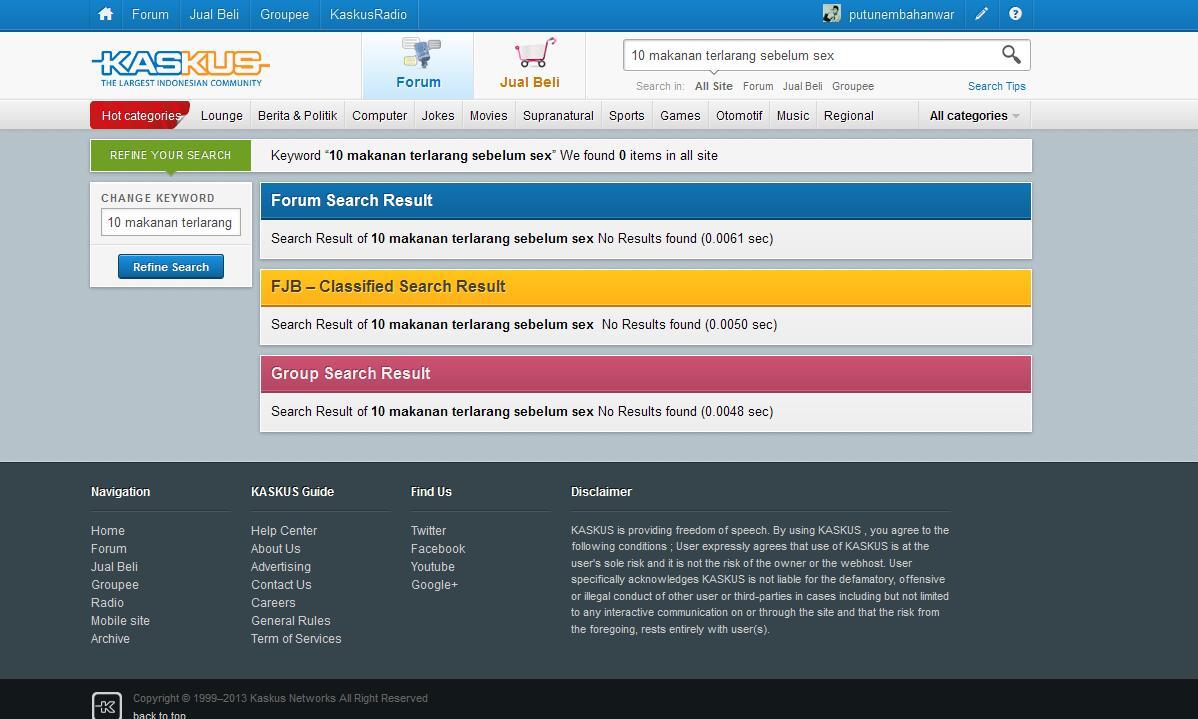
Task: Open the Jual Beli footer link
Action: coord(114,566)
